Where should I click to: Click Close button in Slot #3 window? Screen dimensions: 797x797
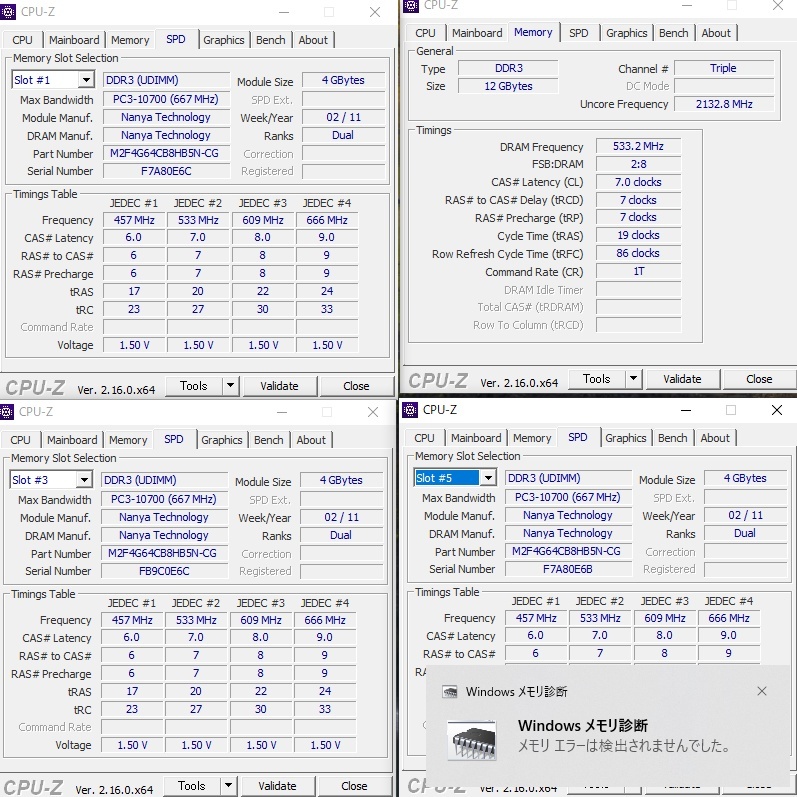354,786
